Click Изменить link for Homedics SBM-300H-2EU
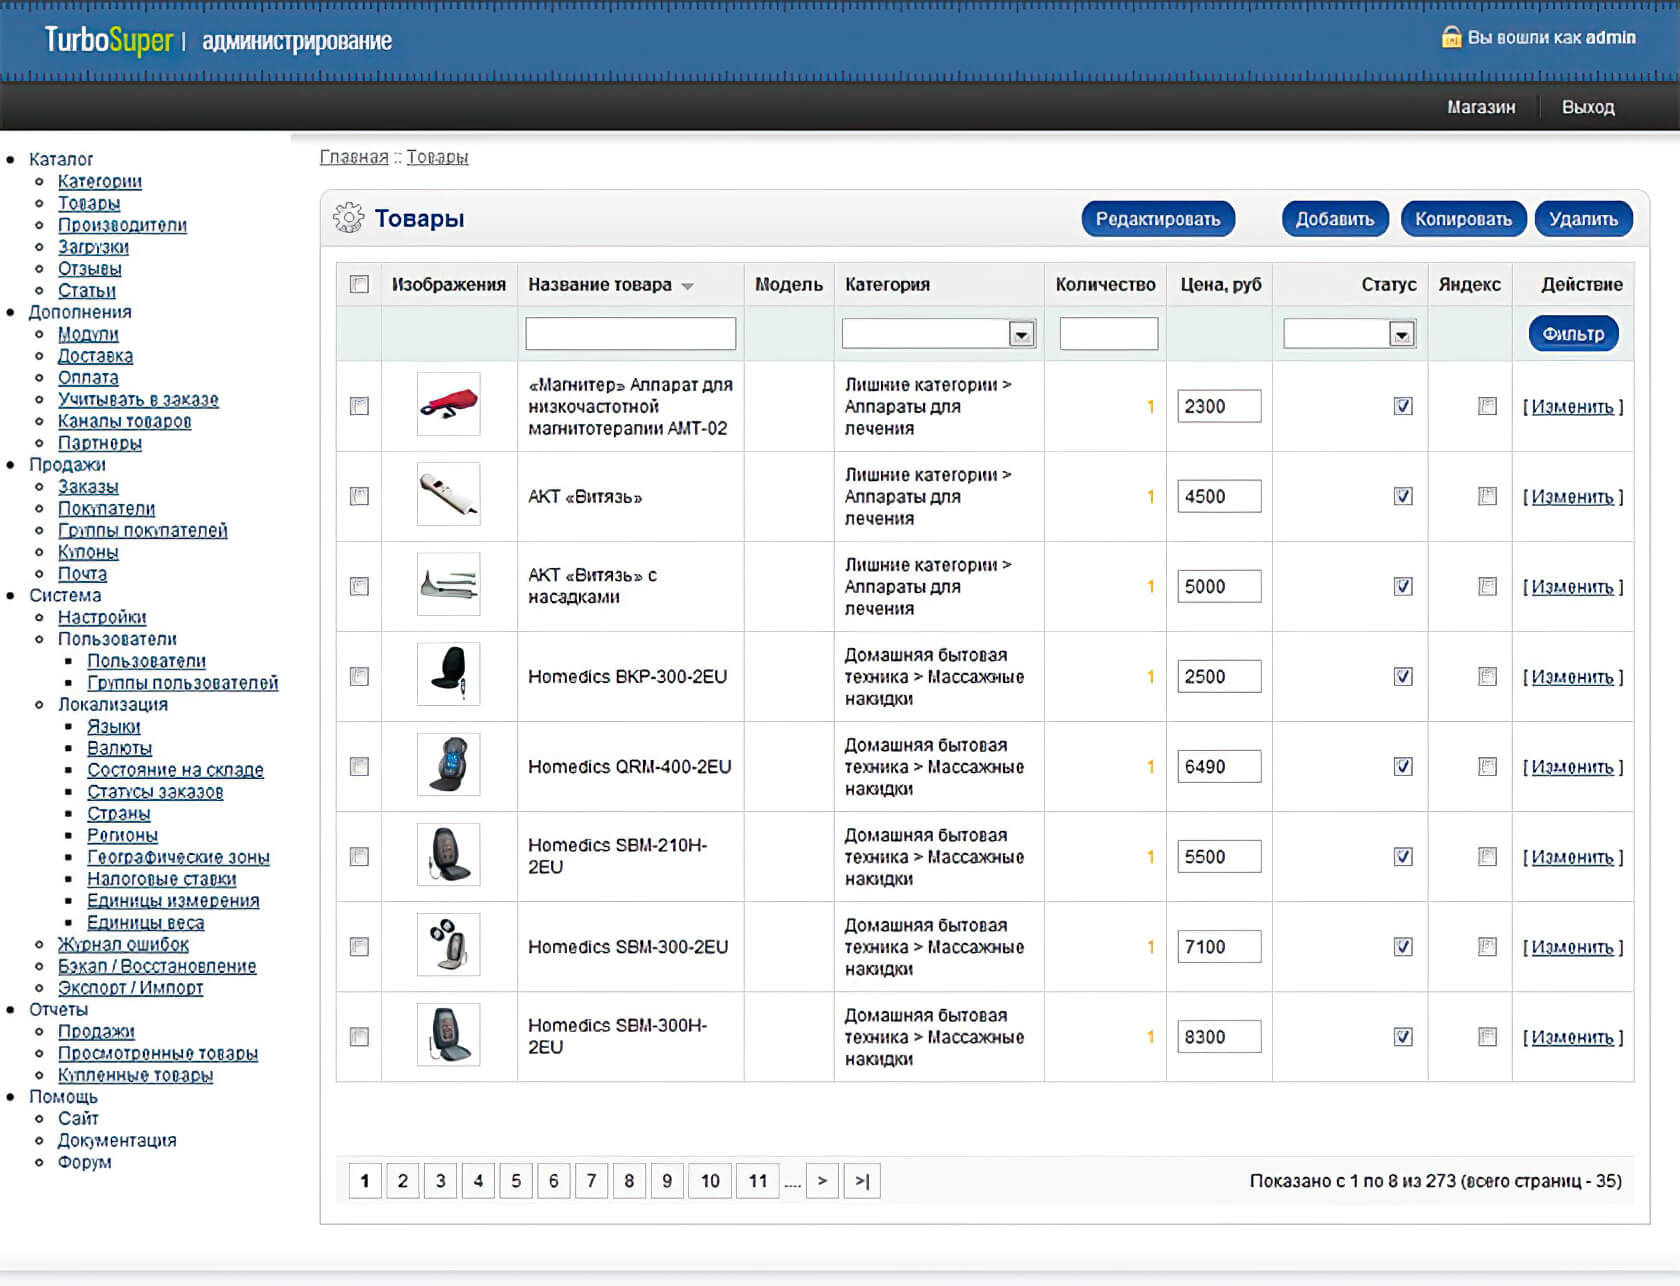The height and width of the screenshot is (1286, 1680). [x=1572, y=1037]
